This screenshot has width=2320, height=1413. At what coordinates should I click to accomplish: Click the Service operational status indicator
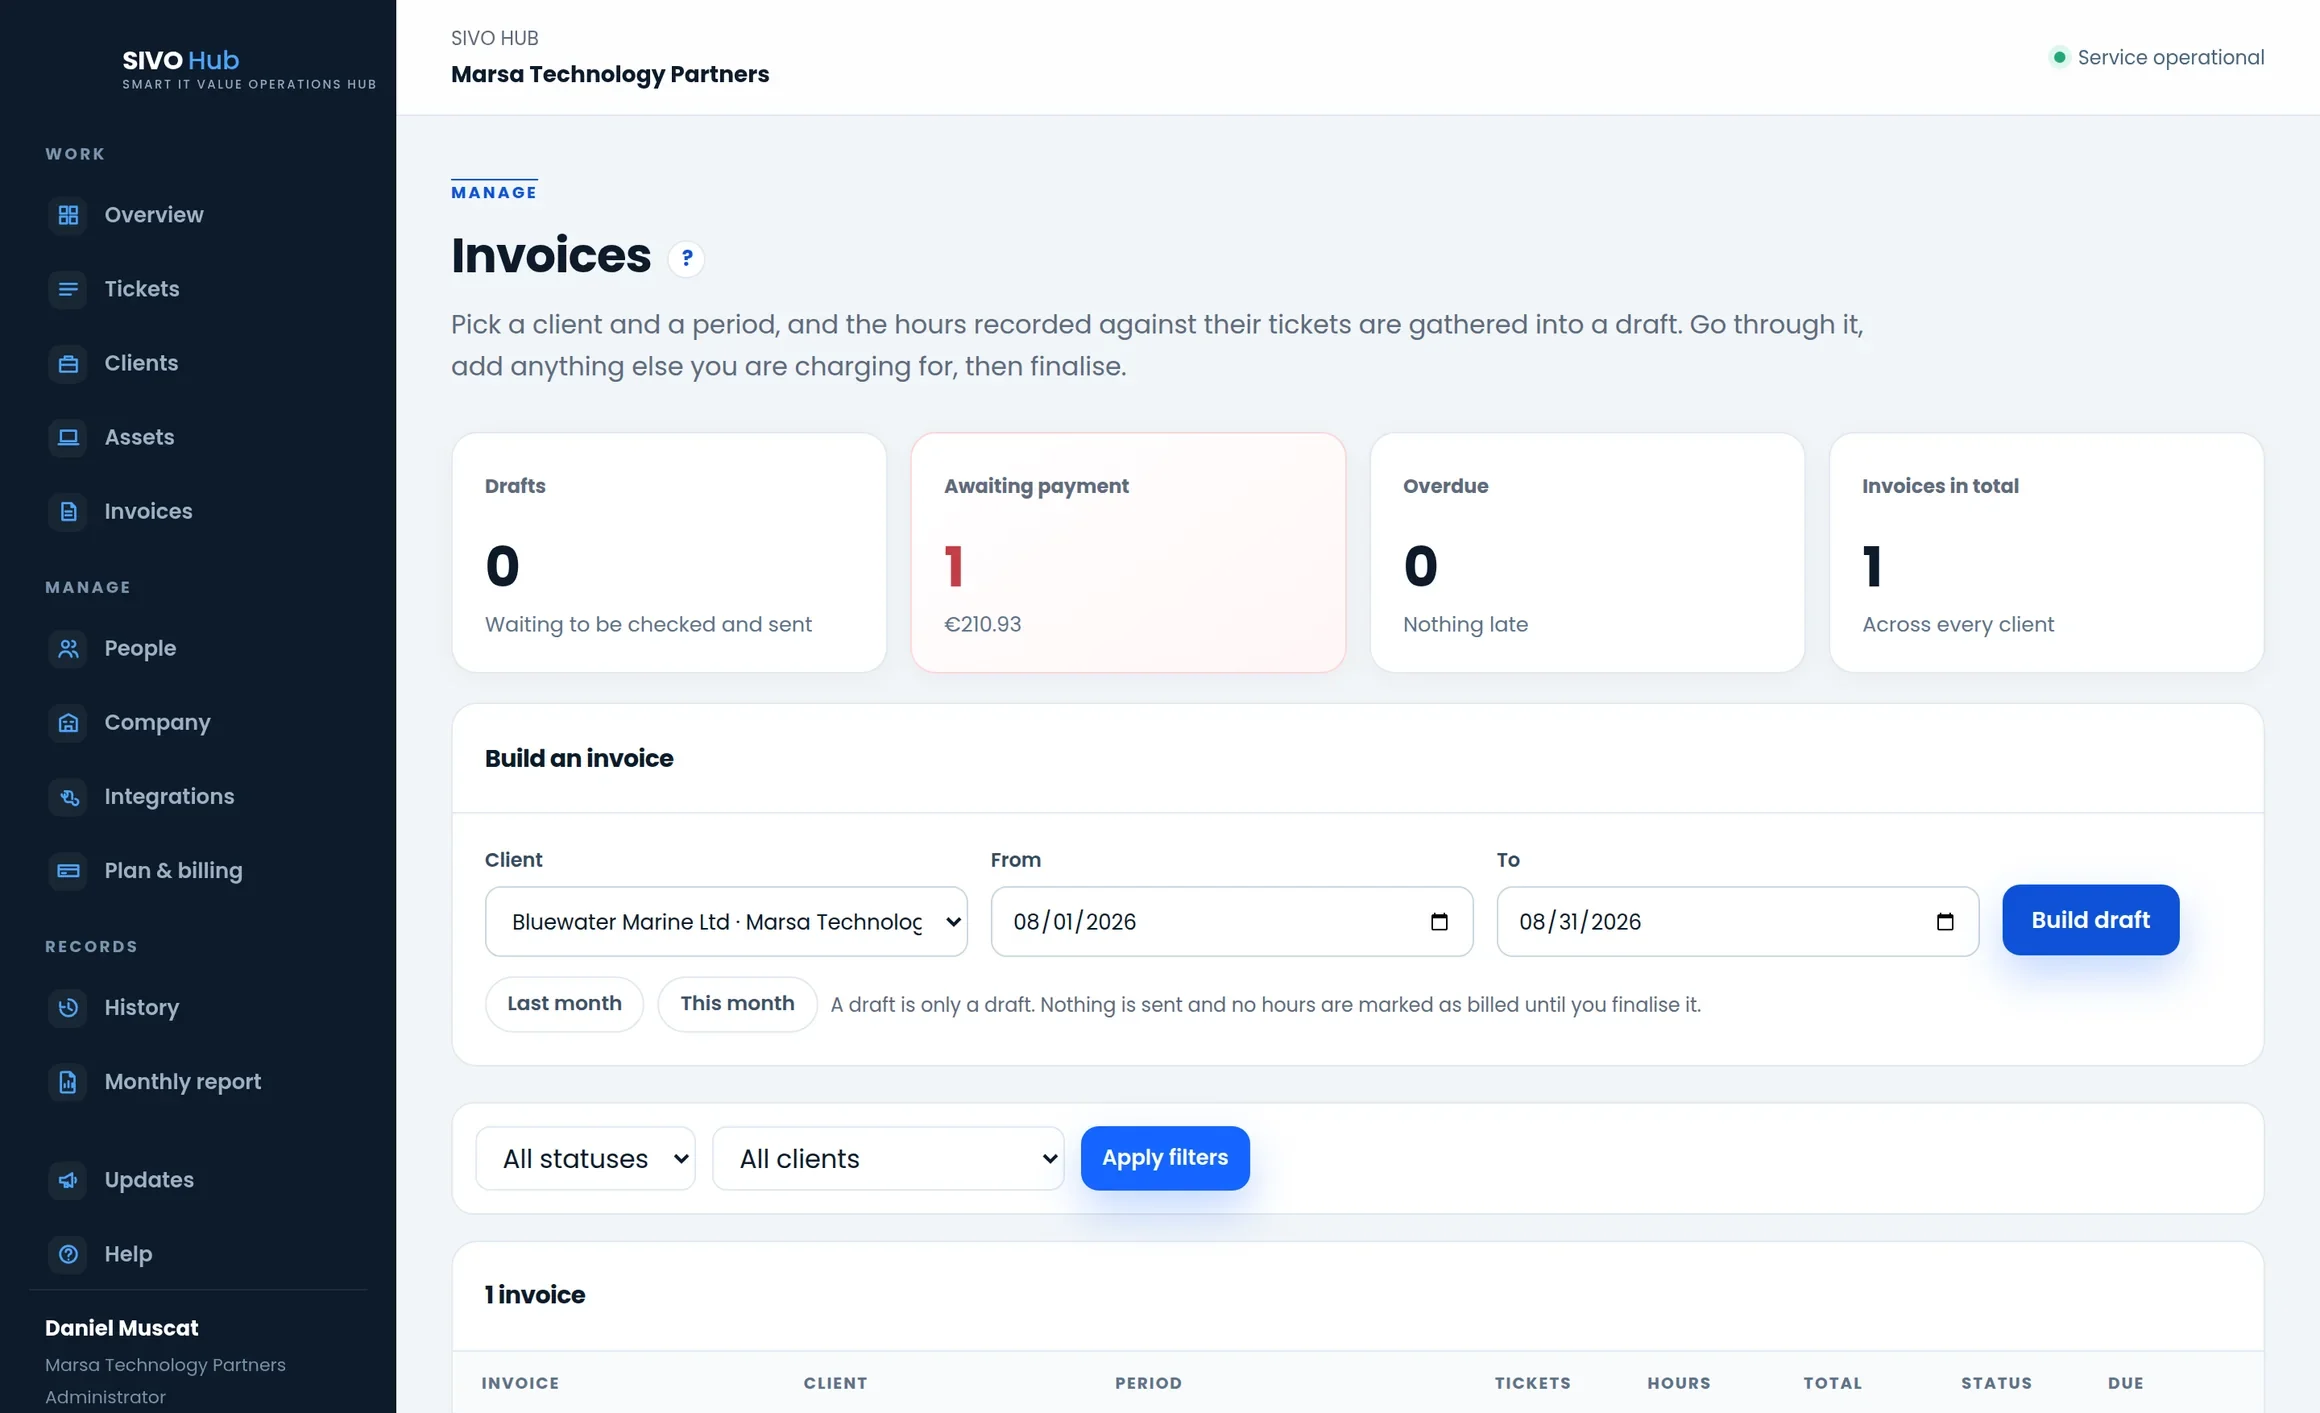click(x=2157, y=57)
